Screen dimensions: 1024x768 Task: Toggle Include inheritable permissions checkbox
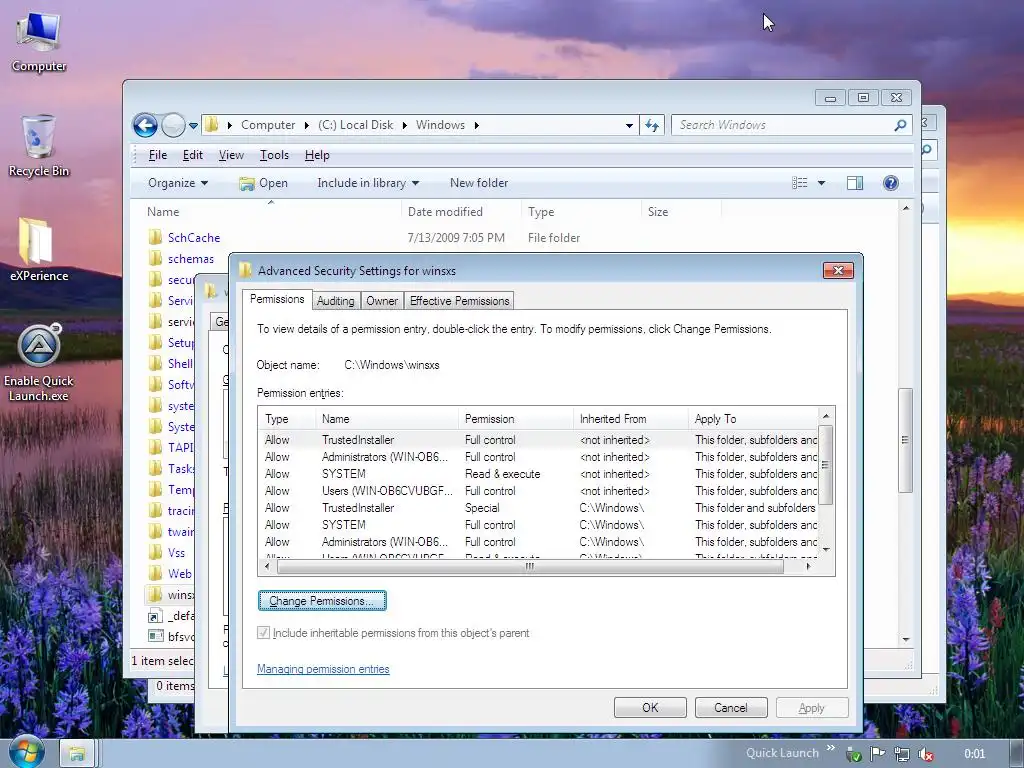pyautogui.click(x=263, y=632)
